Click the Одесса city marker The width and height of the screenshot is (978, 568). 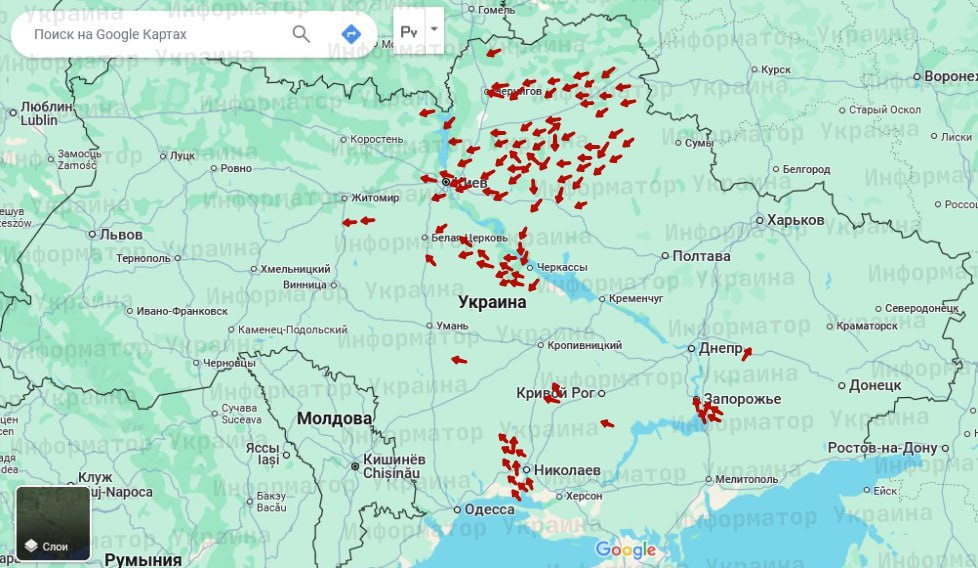pyautogui.click(x=457, y=509)
